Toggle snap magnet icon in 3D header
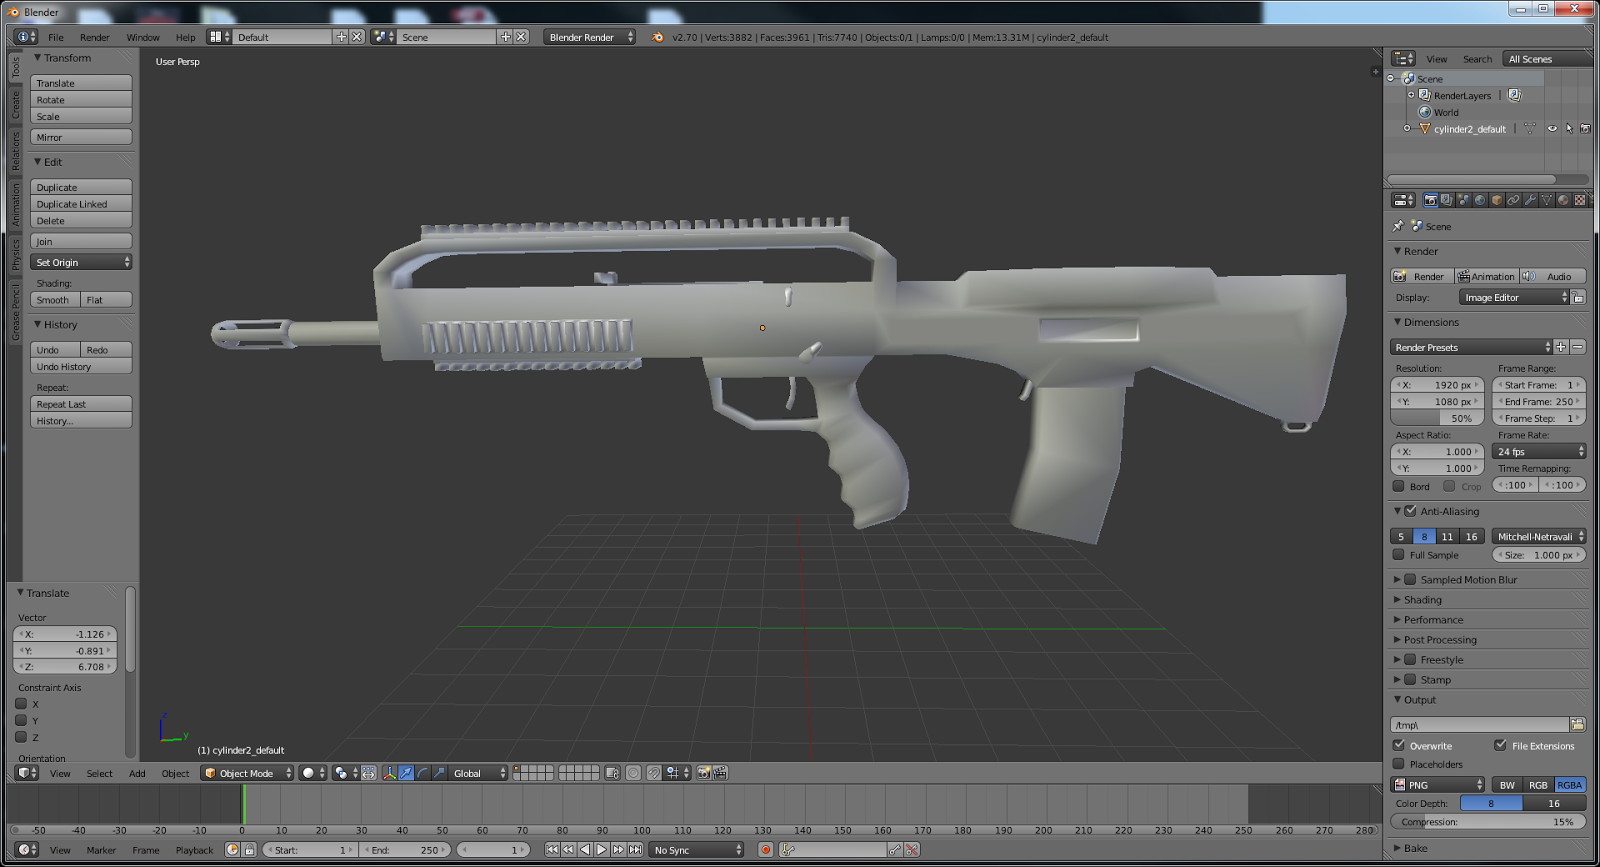Viewport: 1600px width, 867px height. [653, 773]
